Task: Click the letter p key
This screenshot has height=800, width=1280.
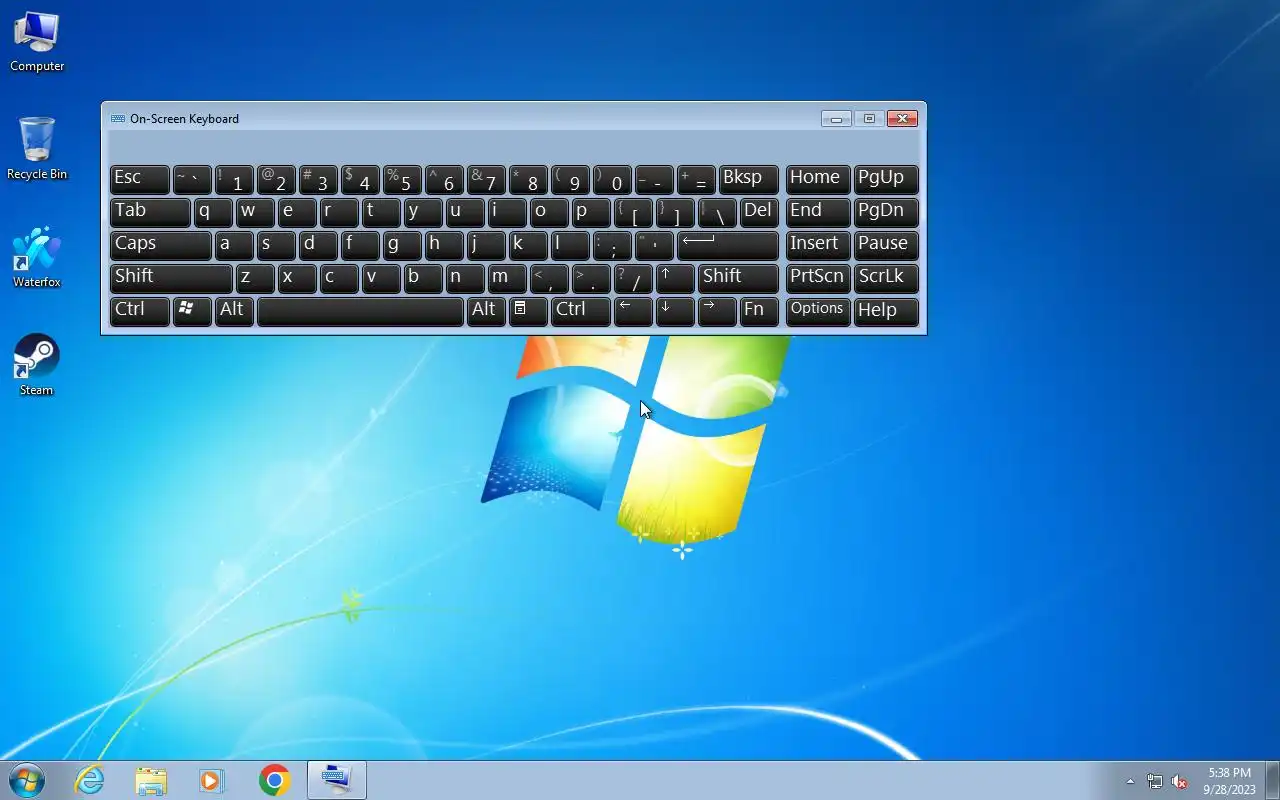Action: point(591,212)
